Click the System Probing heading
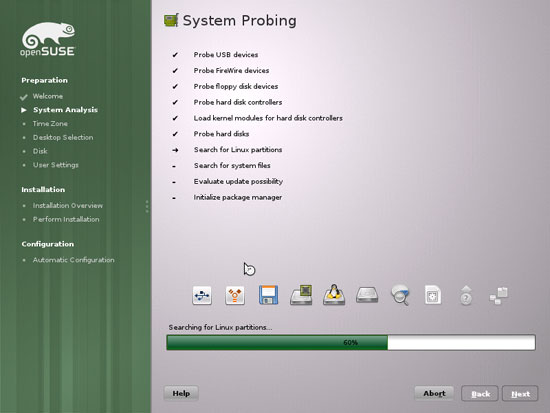The image size is (550, 413). [240, 20]
